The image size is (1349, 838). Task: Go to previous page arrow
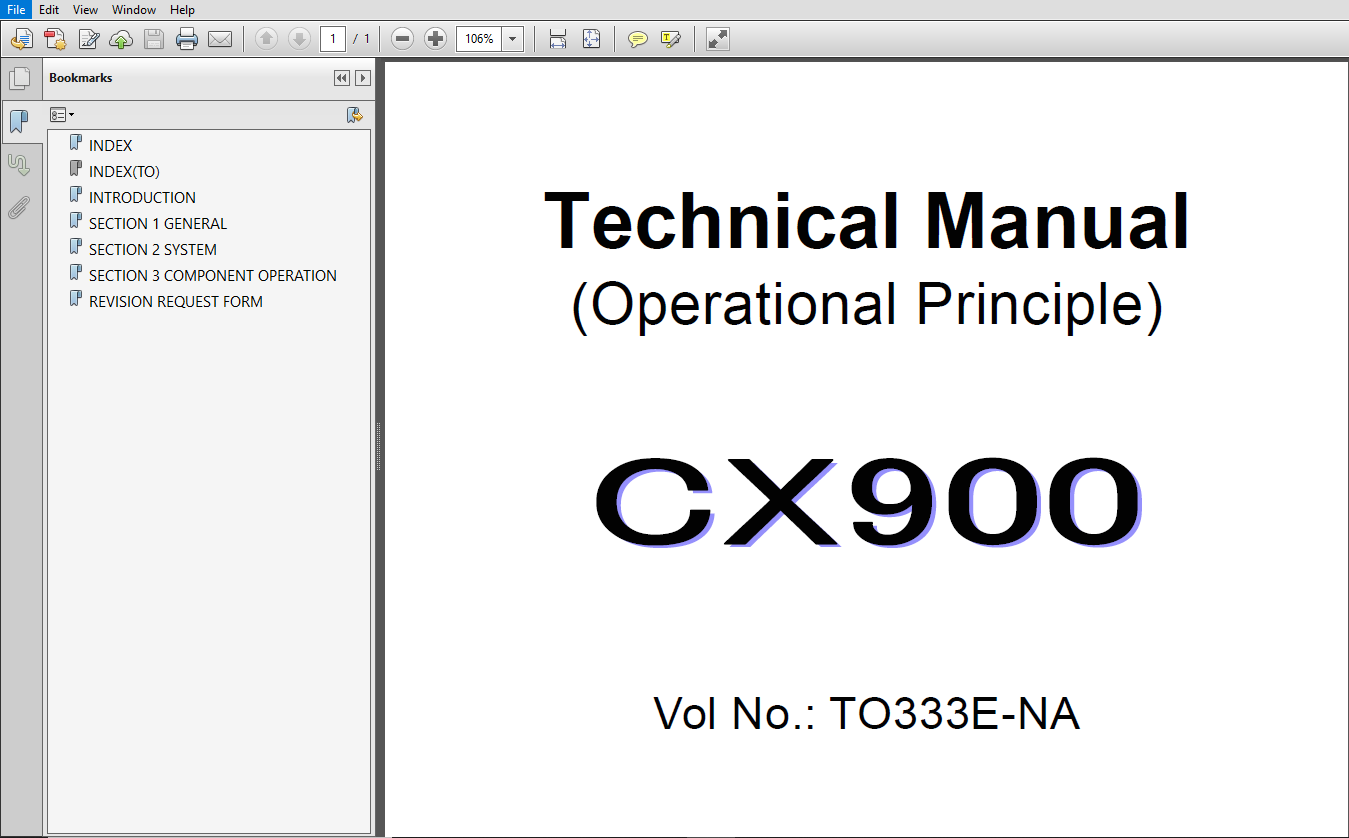click(x=266, y=39)
